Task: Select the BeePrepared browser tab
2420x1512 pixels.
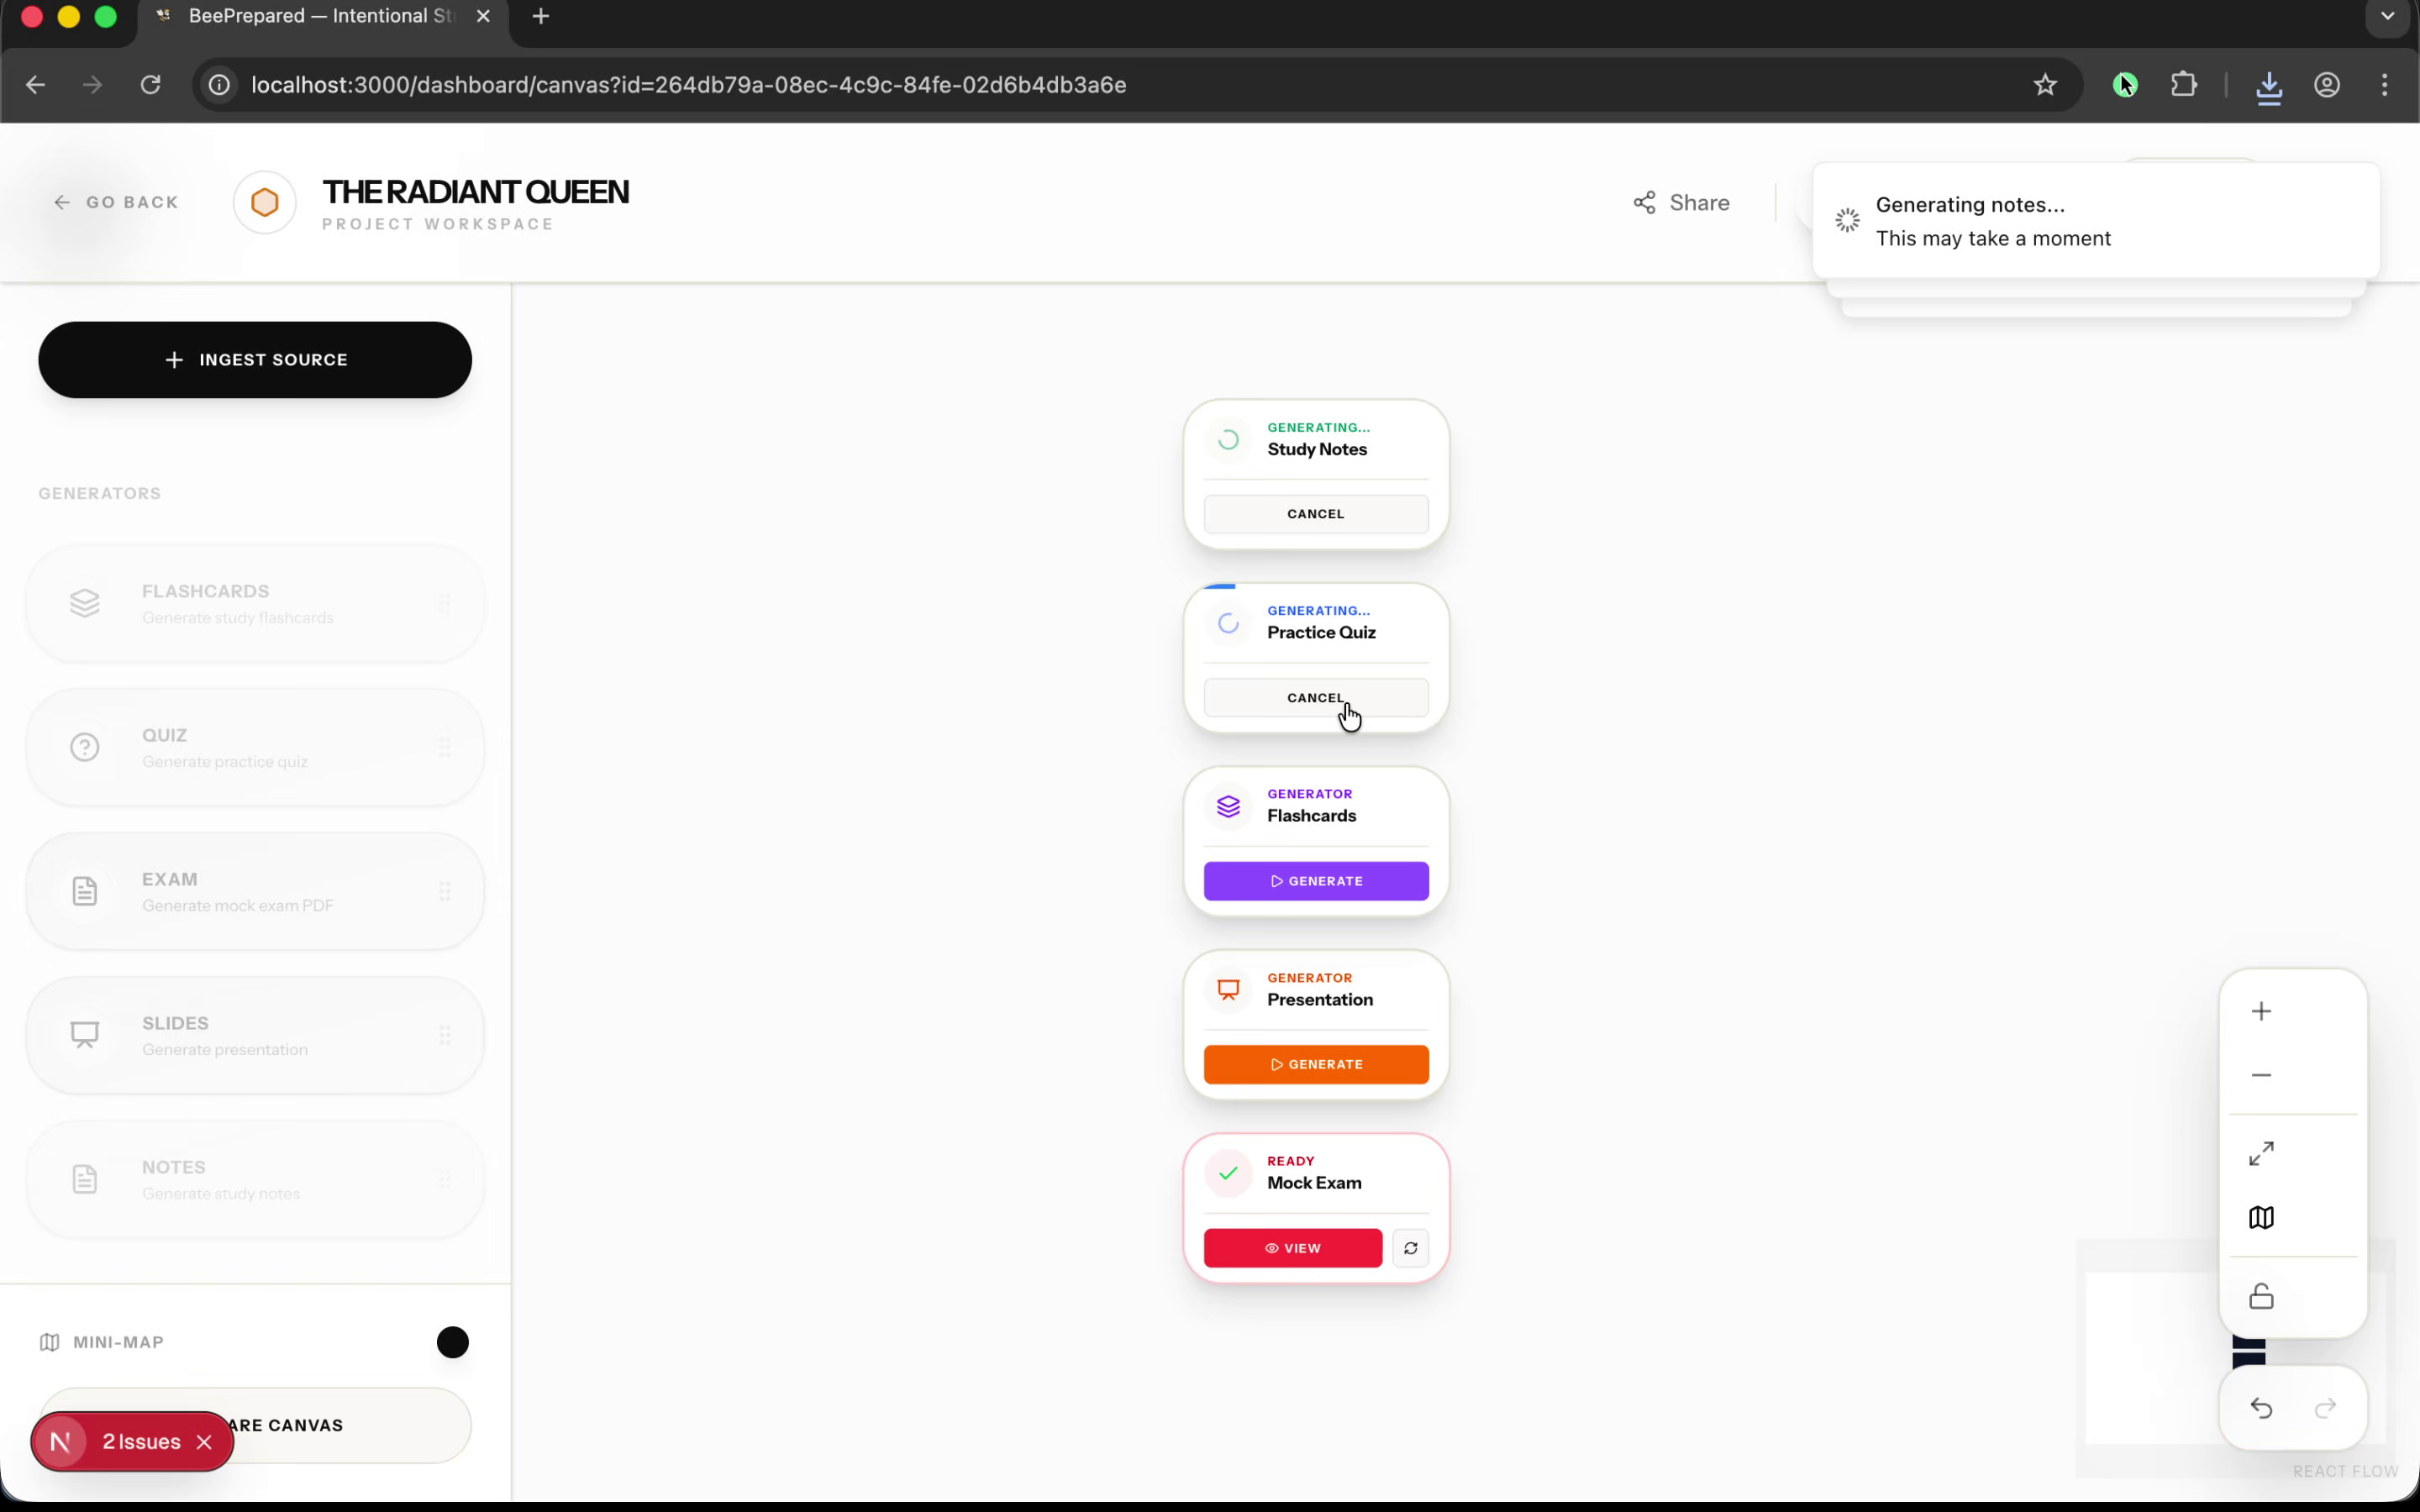Action: point(320,17)
